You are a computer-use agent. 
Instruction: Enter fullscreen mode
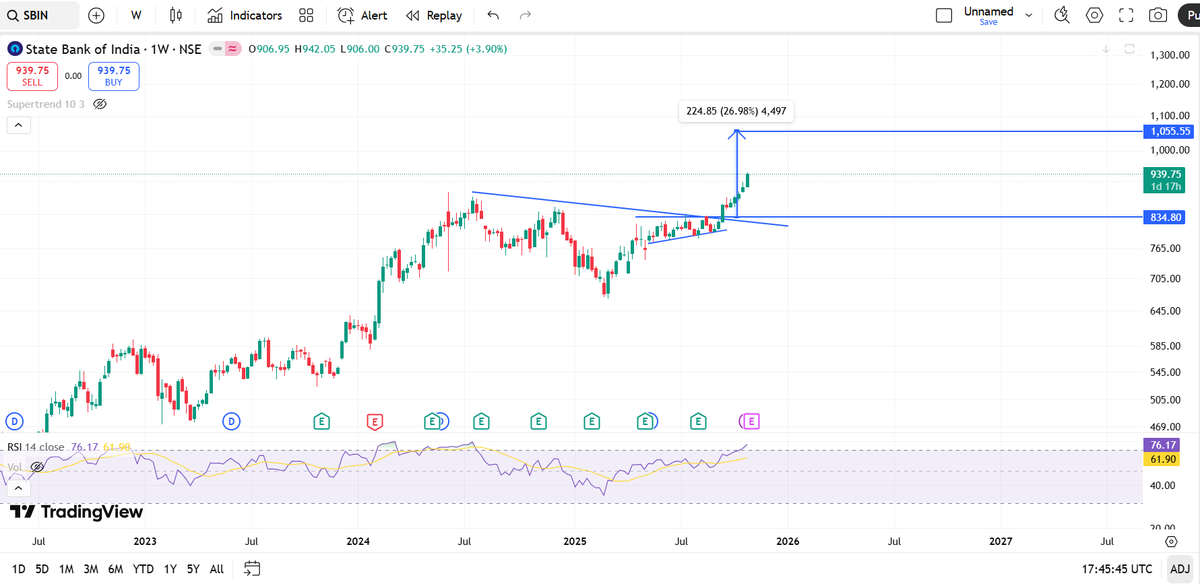click(x=1126, y=15)
